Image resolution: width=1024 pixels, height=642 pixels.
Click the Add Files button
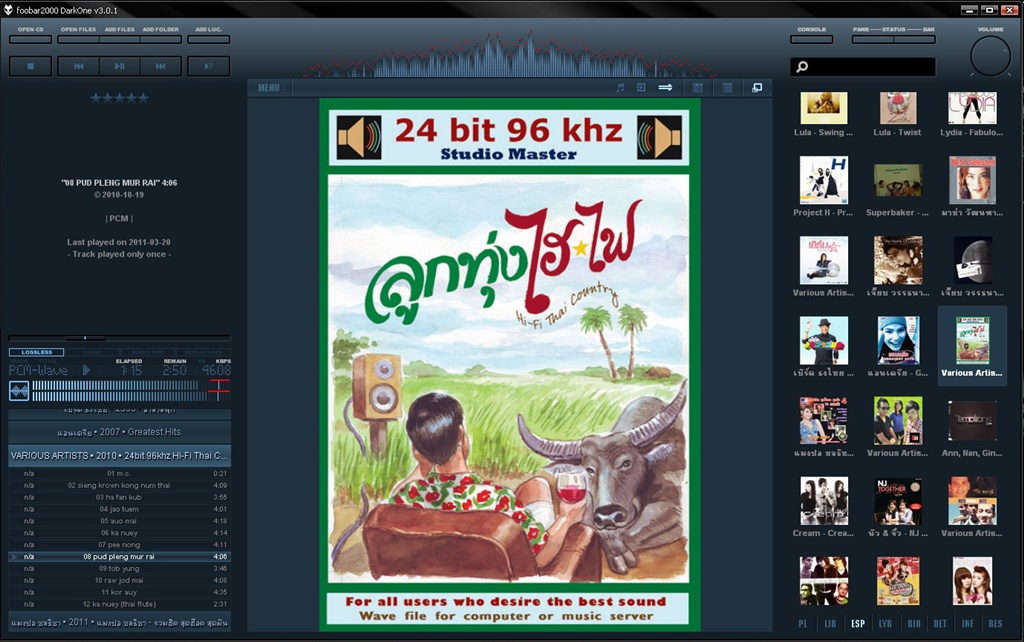click(x=120, y=39)
